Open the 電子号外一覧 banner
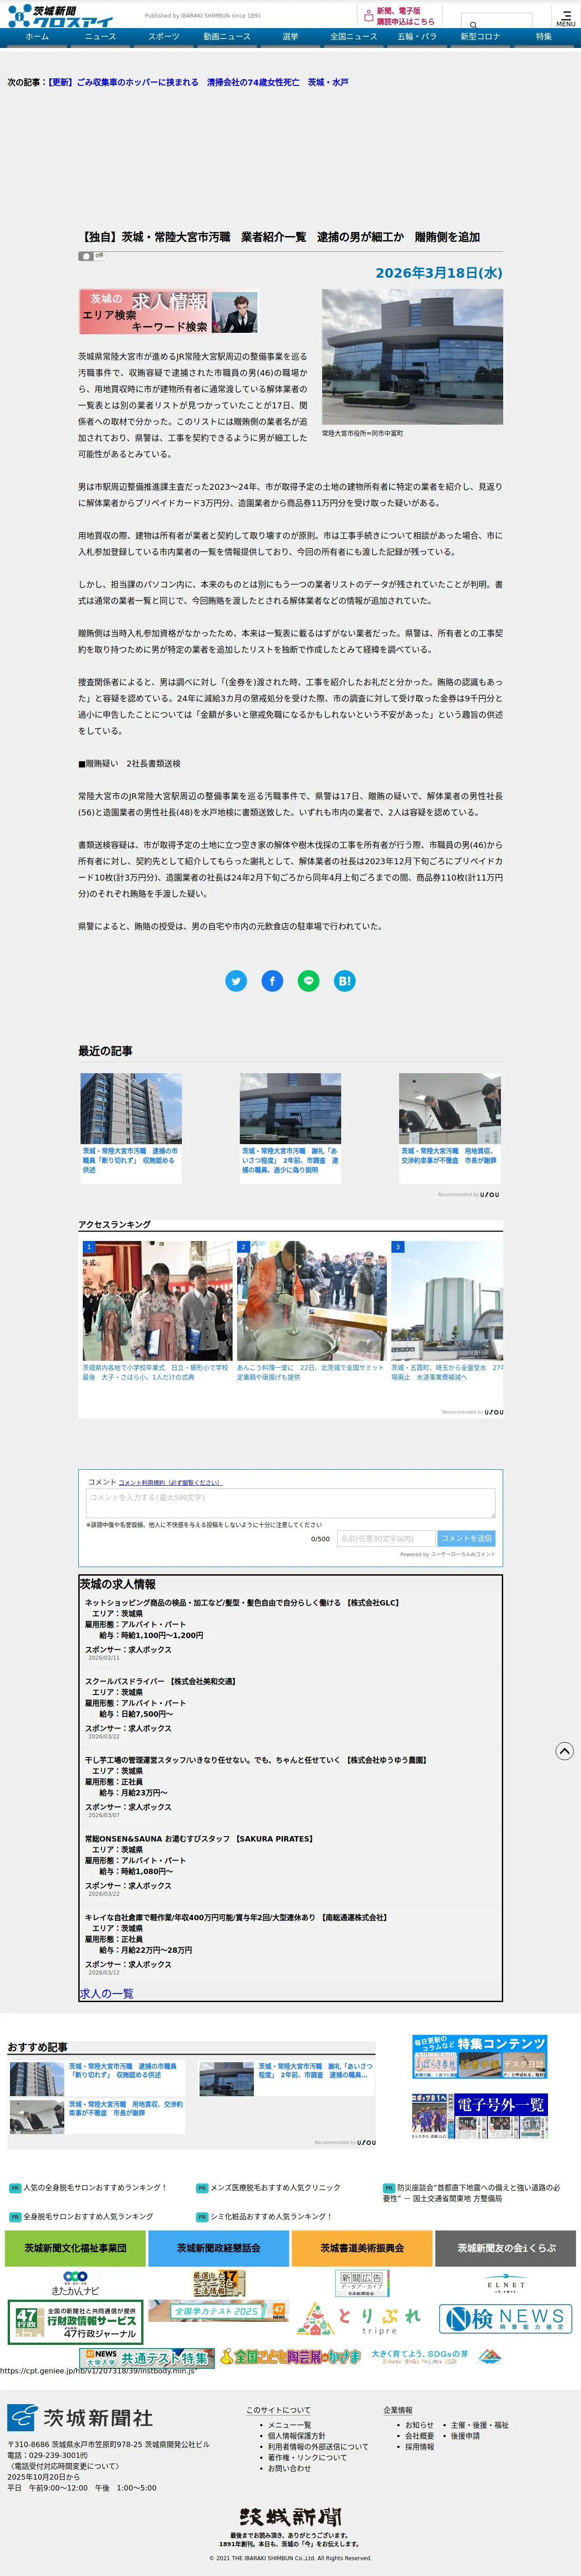581x2576 pixels. [x=479, y=2116]
